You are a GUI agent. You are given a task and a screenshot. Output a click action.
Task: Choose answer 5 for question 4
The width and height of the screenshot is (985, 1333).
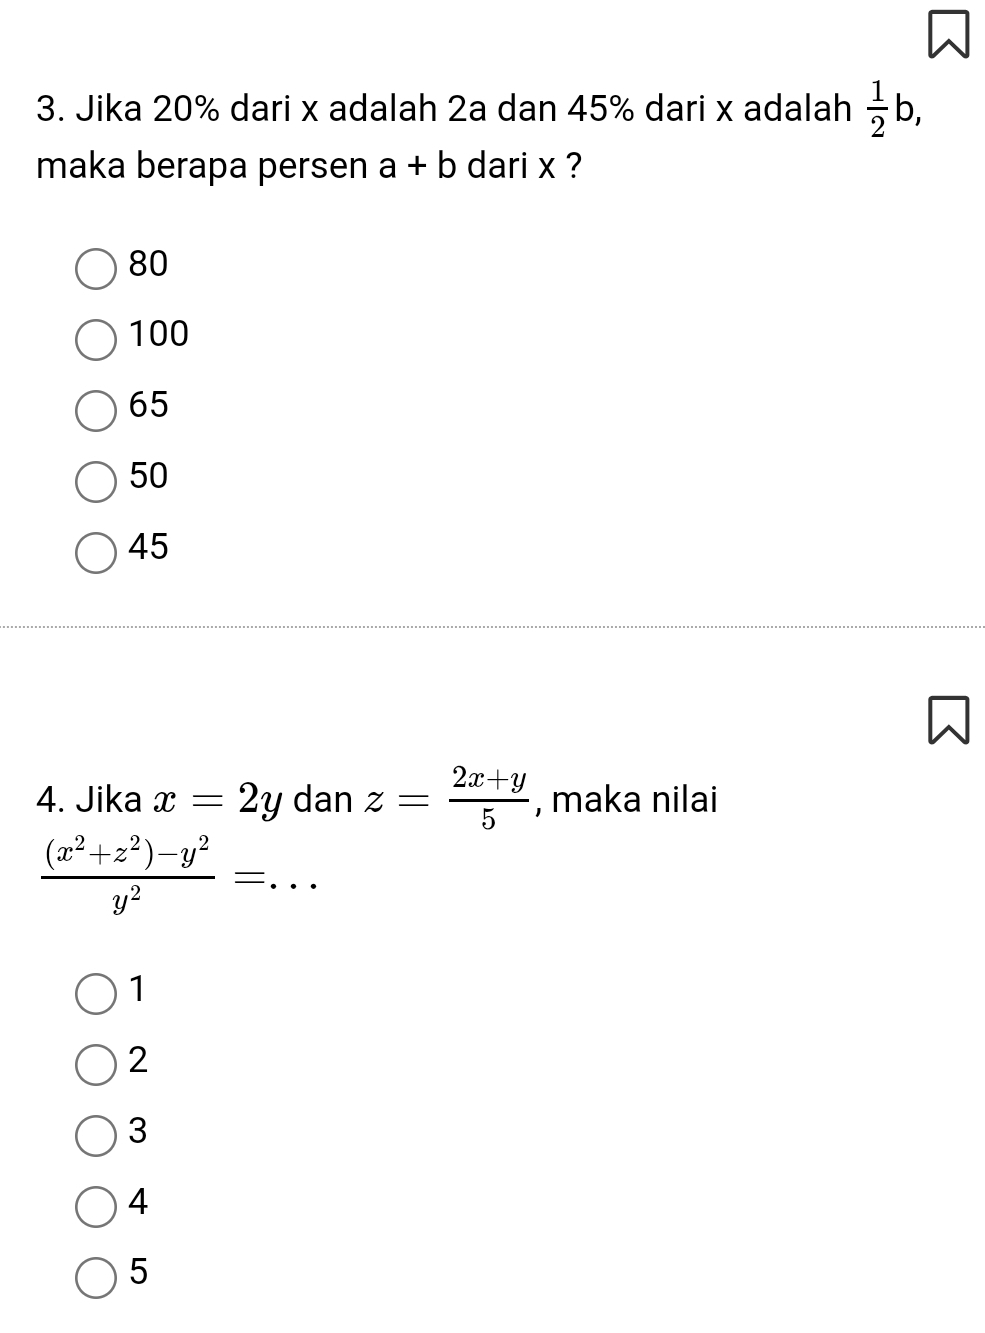coord(96,1277)
